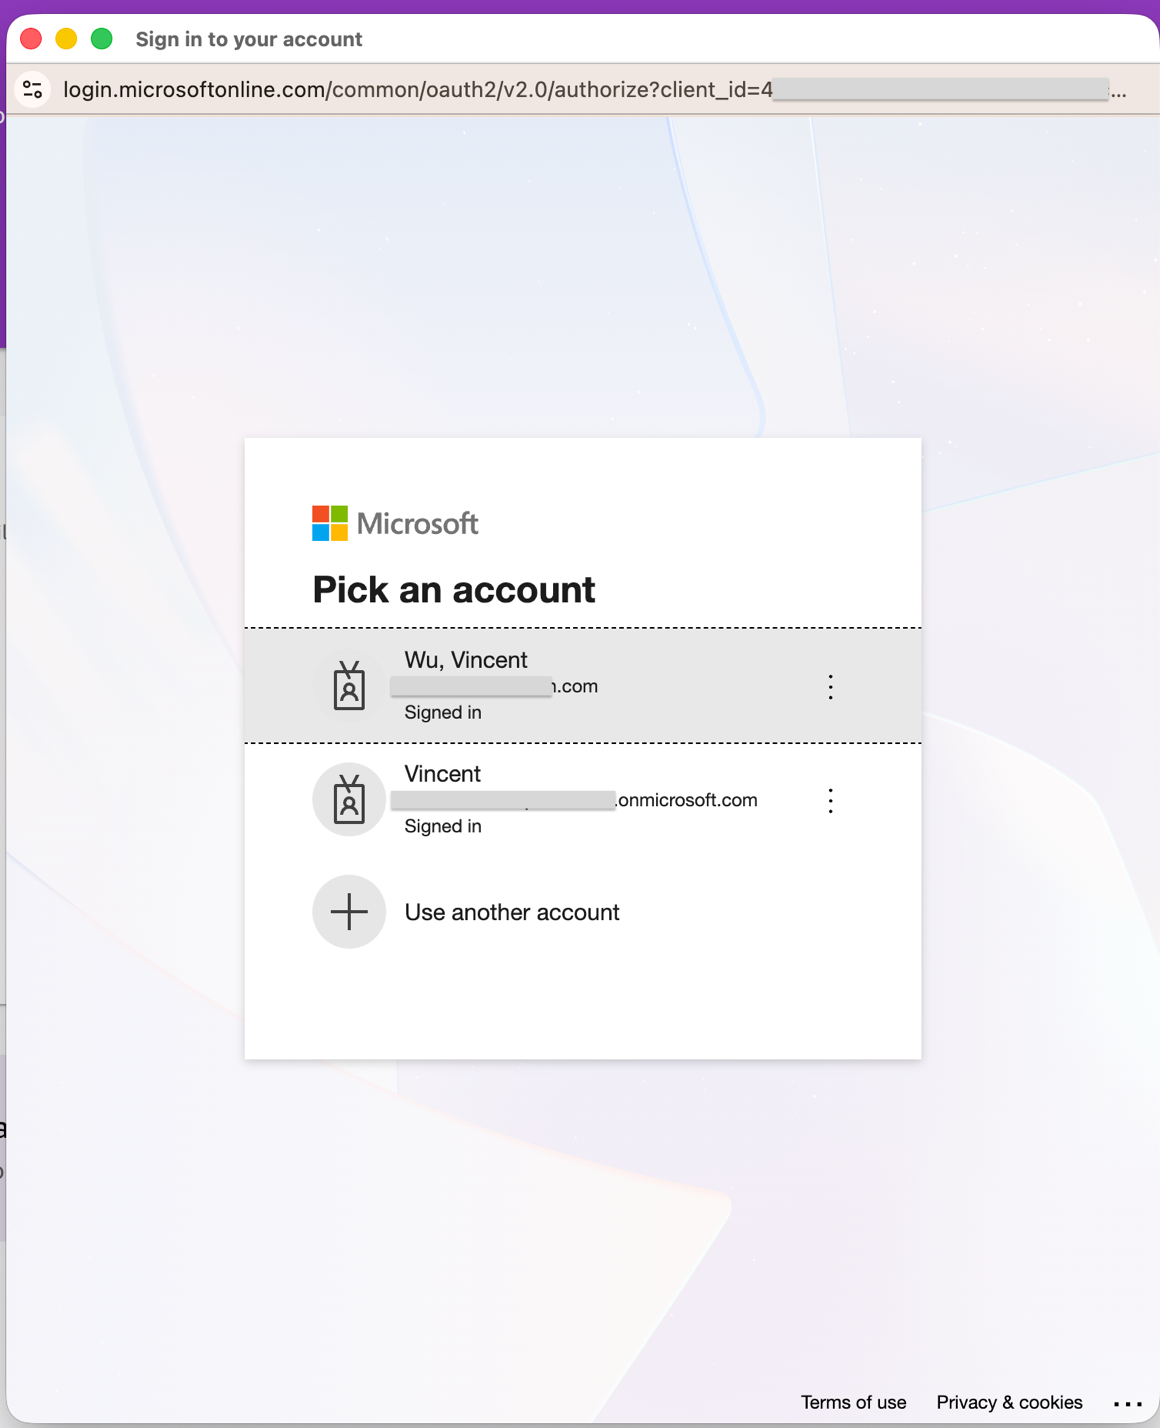The image size is (1160, 1428).
Task: Open options menu for Vincent onmicrosoft.com account
Action: point(830,800)
